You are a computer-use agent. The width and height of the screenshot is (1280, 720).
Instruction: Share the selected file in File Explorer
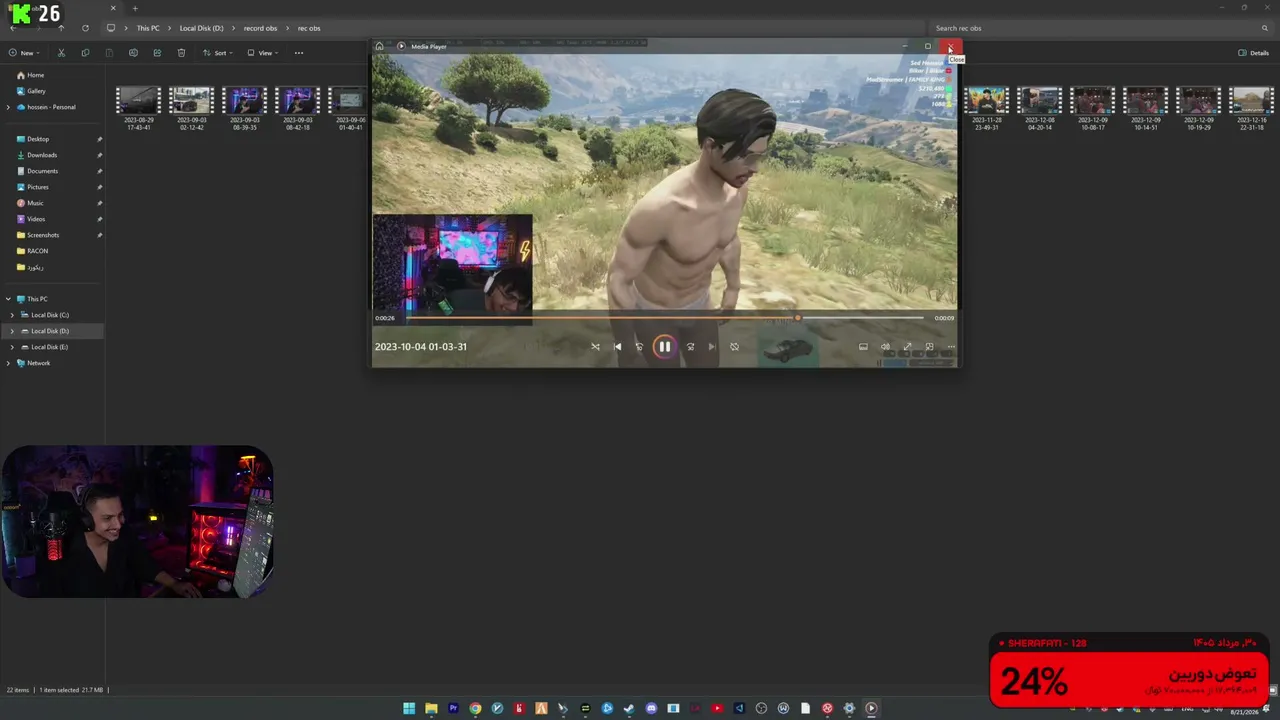(x=157, y=53)
